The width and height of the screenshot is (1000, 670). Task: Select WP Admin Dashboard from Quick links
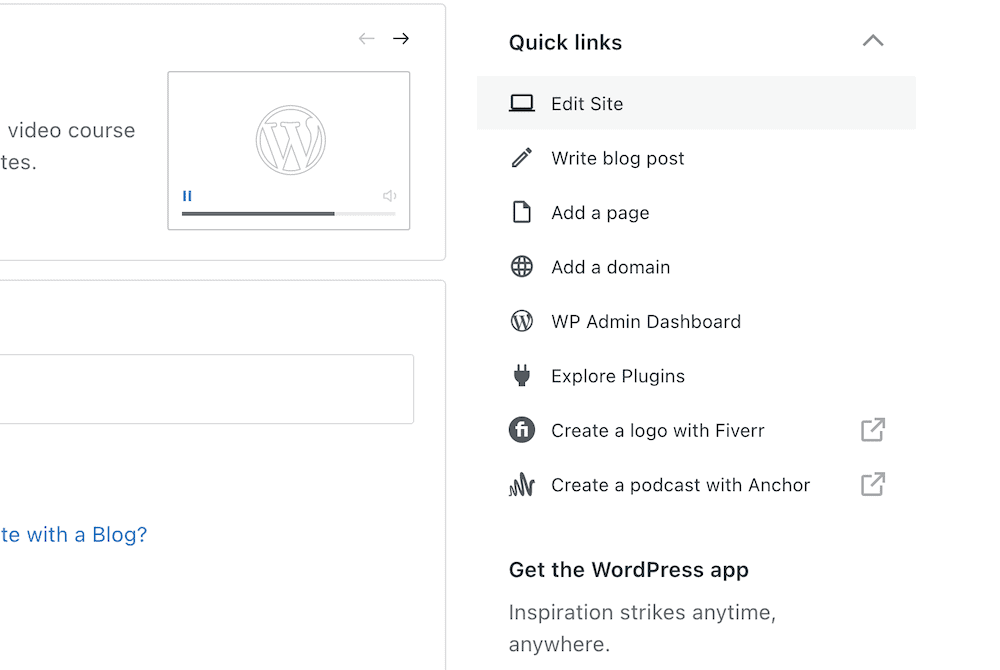pos(645,321)
